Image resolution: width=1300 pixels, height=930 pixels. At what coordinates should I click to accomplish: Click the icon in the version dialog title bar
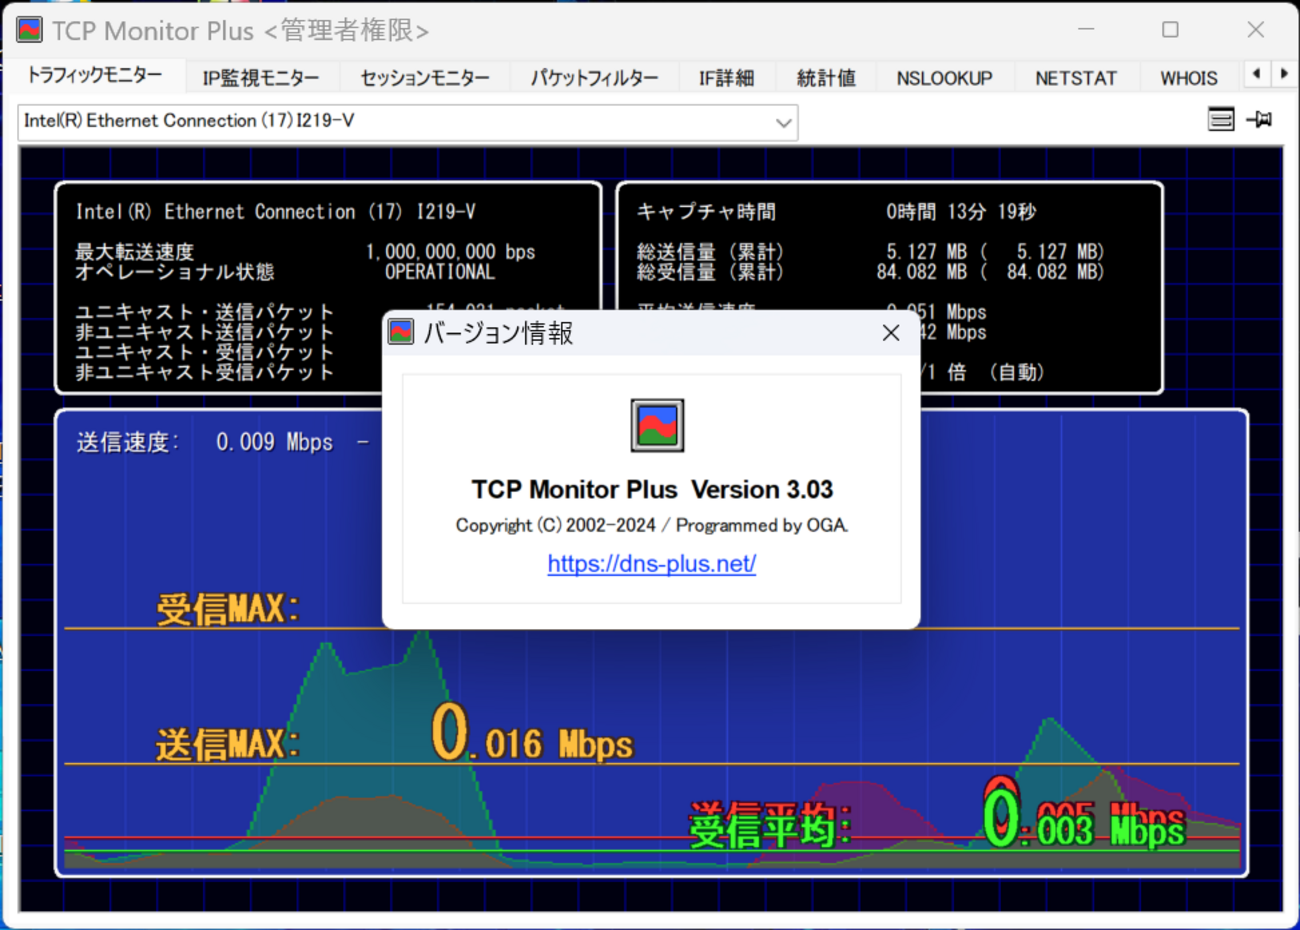point(400,331)
